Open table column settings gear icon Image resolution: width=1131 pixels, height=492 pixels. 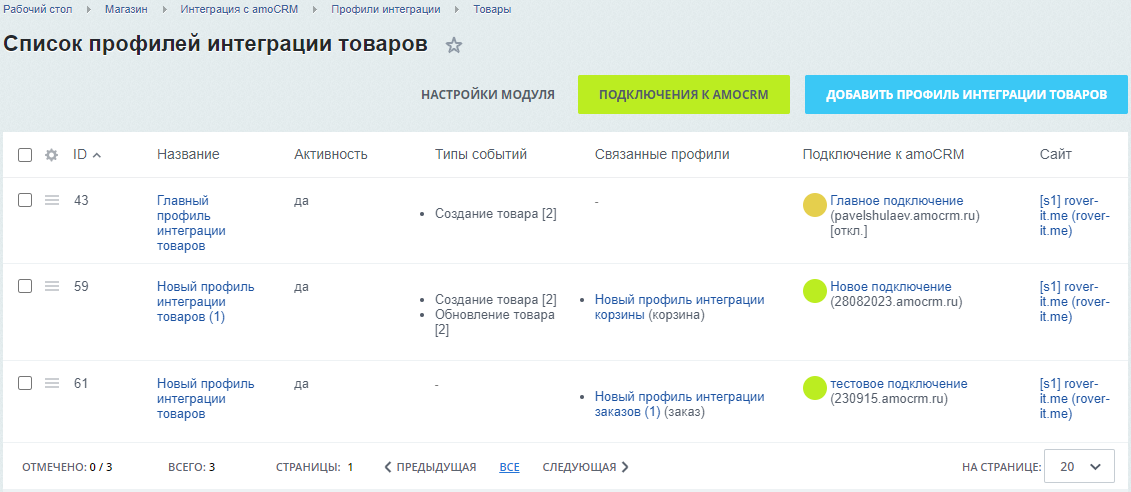click(x=52, y=155)
